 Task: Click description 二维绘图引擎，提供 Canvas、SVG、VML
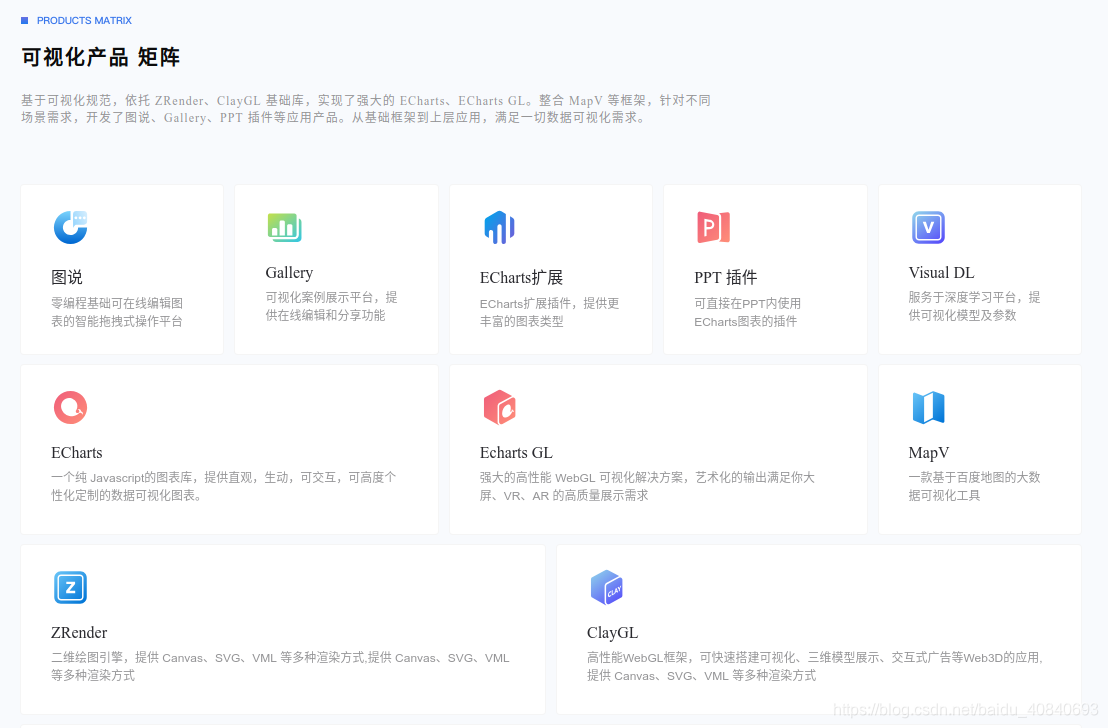(x=280, y=667)
